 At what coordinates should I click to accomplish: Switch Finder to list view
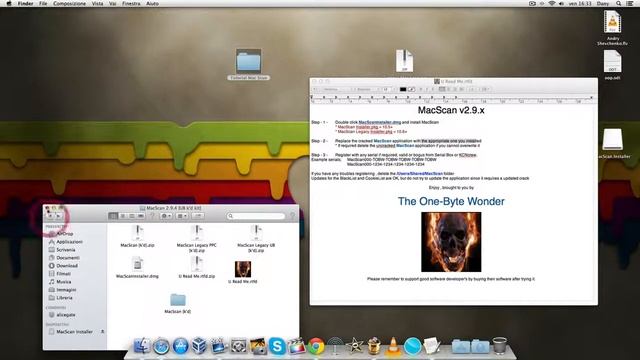122,216
